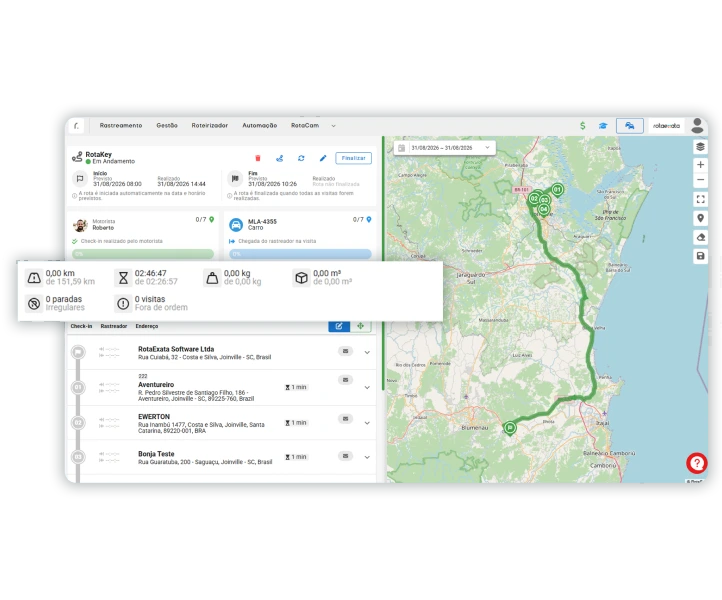Screen dimensions: 722x600
Task: Click map marker 01
Action: (x=557, y=190)
